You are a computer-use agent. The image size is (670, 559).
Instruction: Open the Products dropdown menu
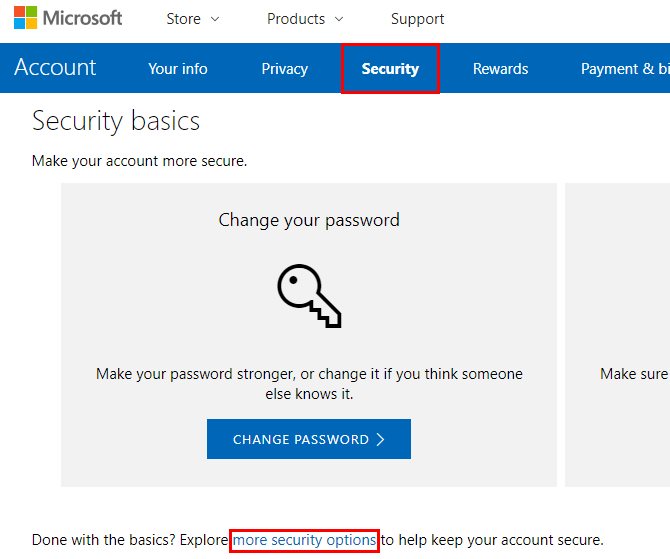296,19
